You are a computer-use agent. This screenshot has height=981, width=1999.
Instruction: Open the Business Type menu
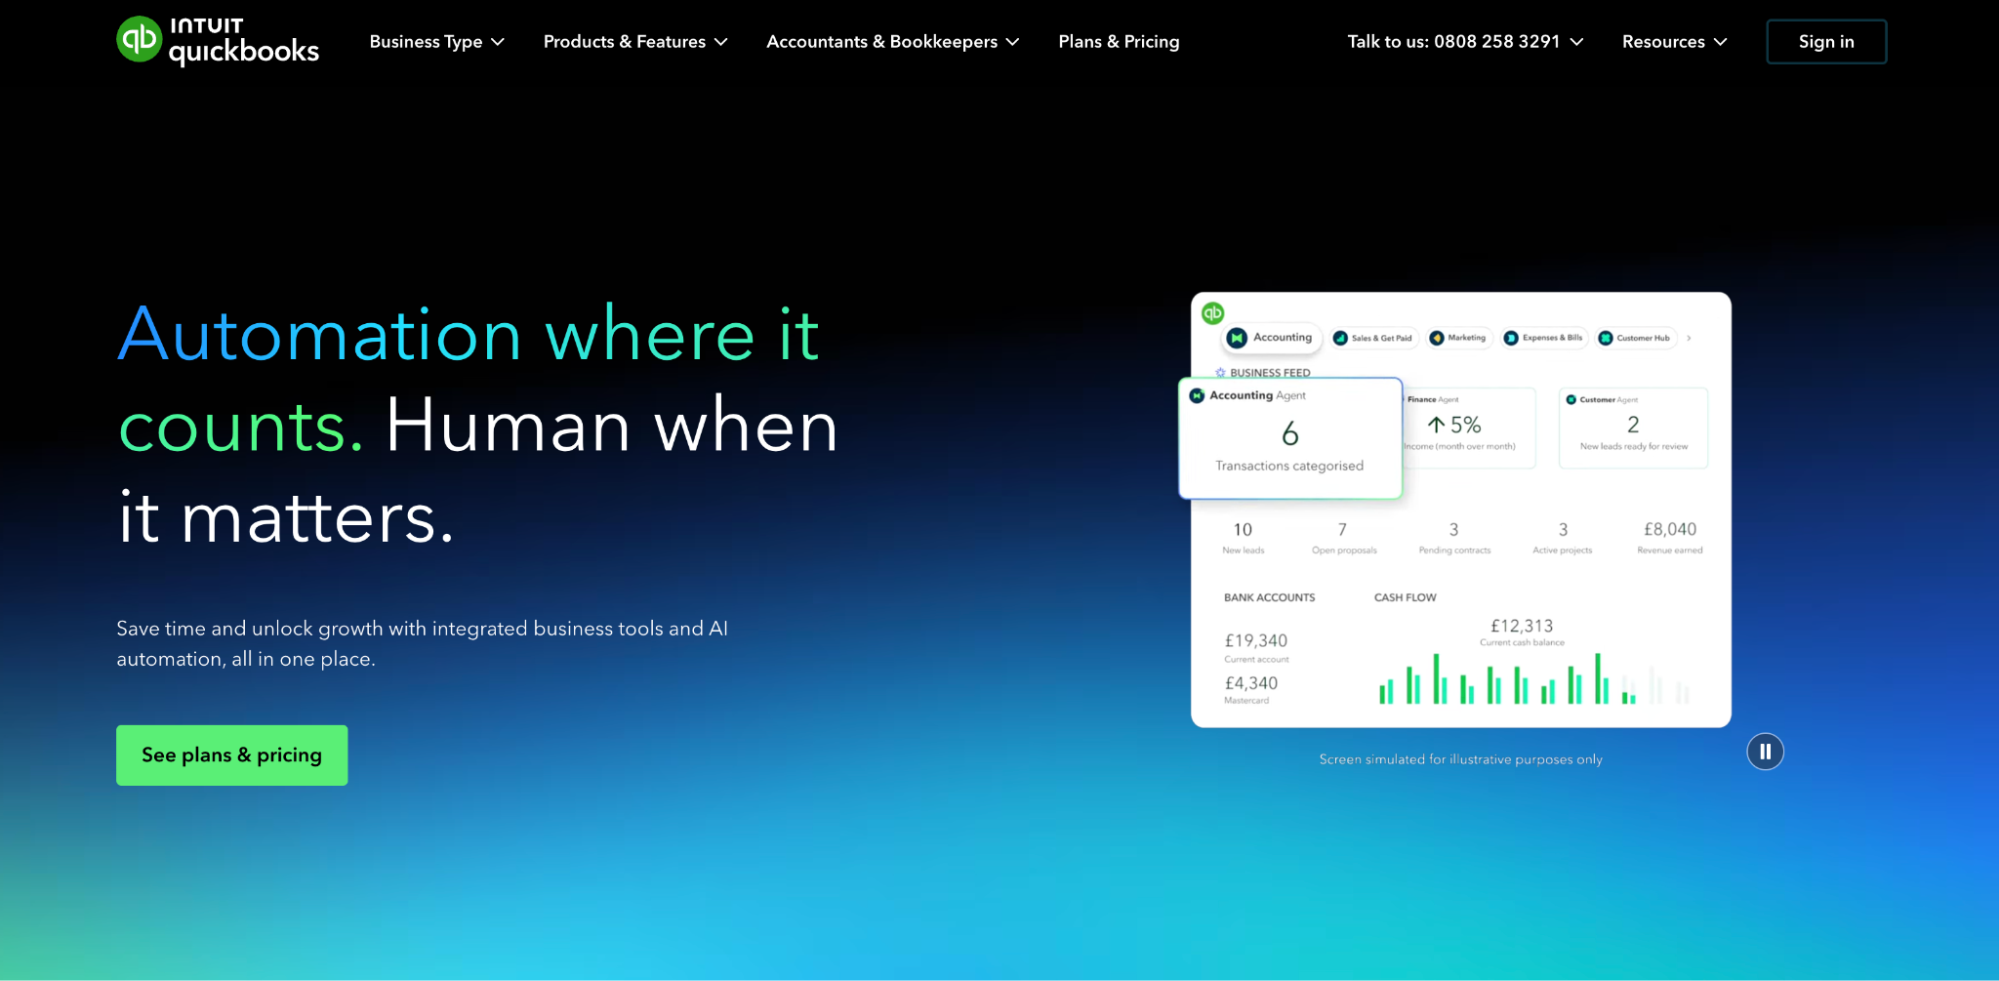tap(437, 42)
